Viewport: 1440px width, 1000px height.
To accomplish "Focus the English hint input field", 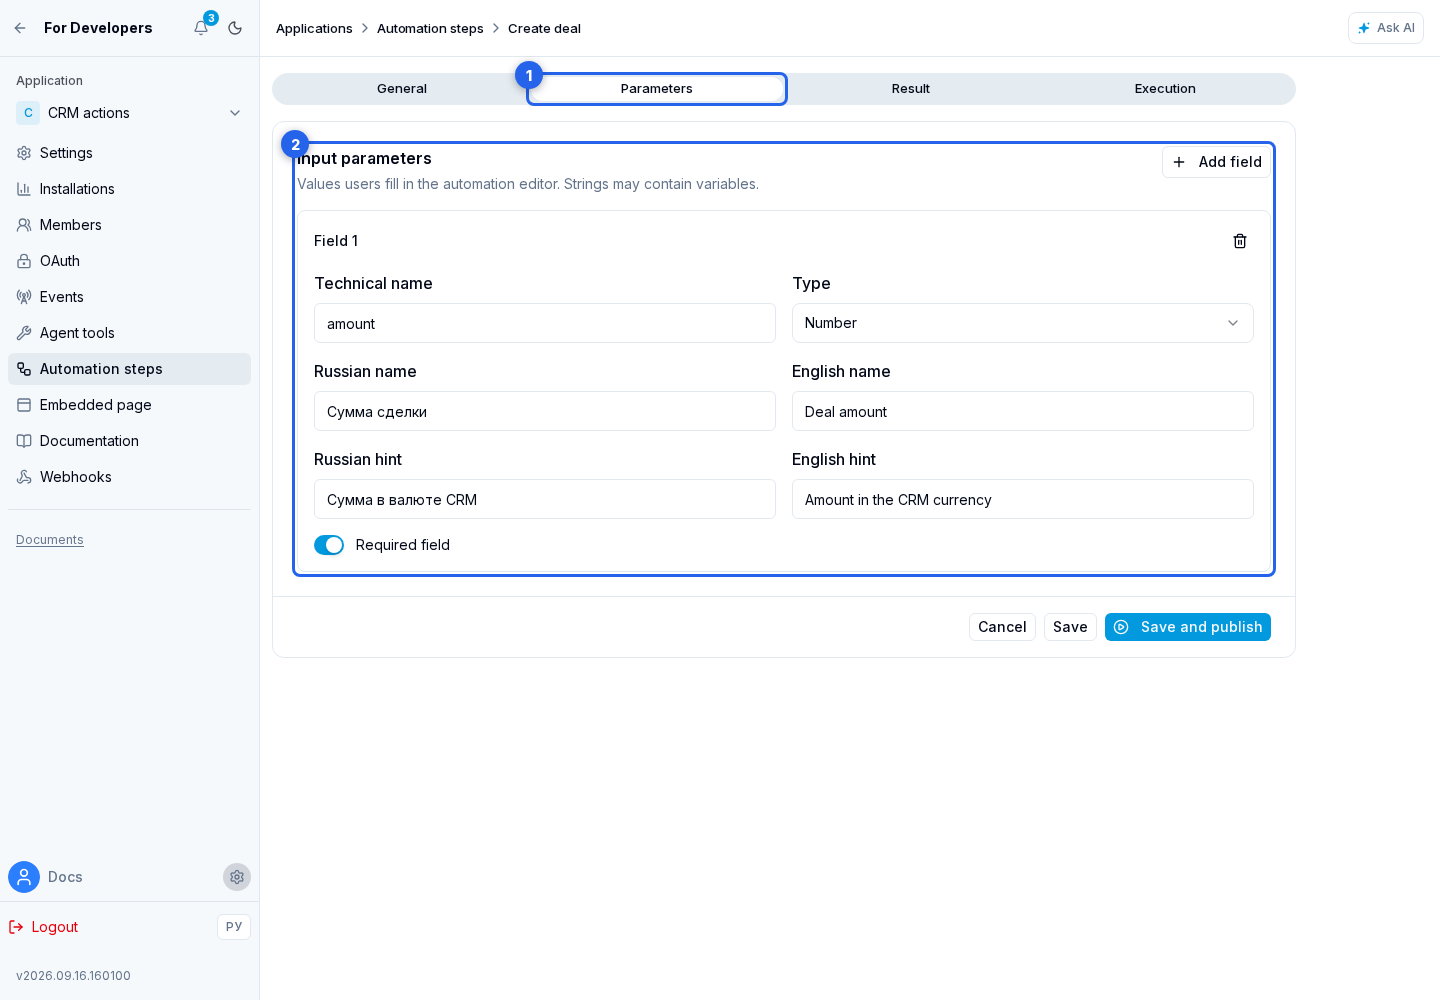I will [x=1023, y=499].
